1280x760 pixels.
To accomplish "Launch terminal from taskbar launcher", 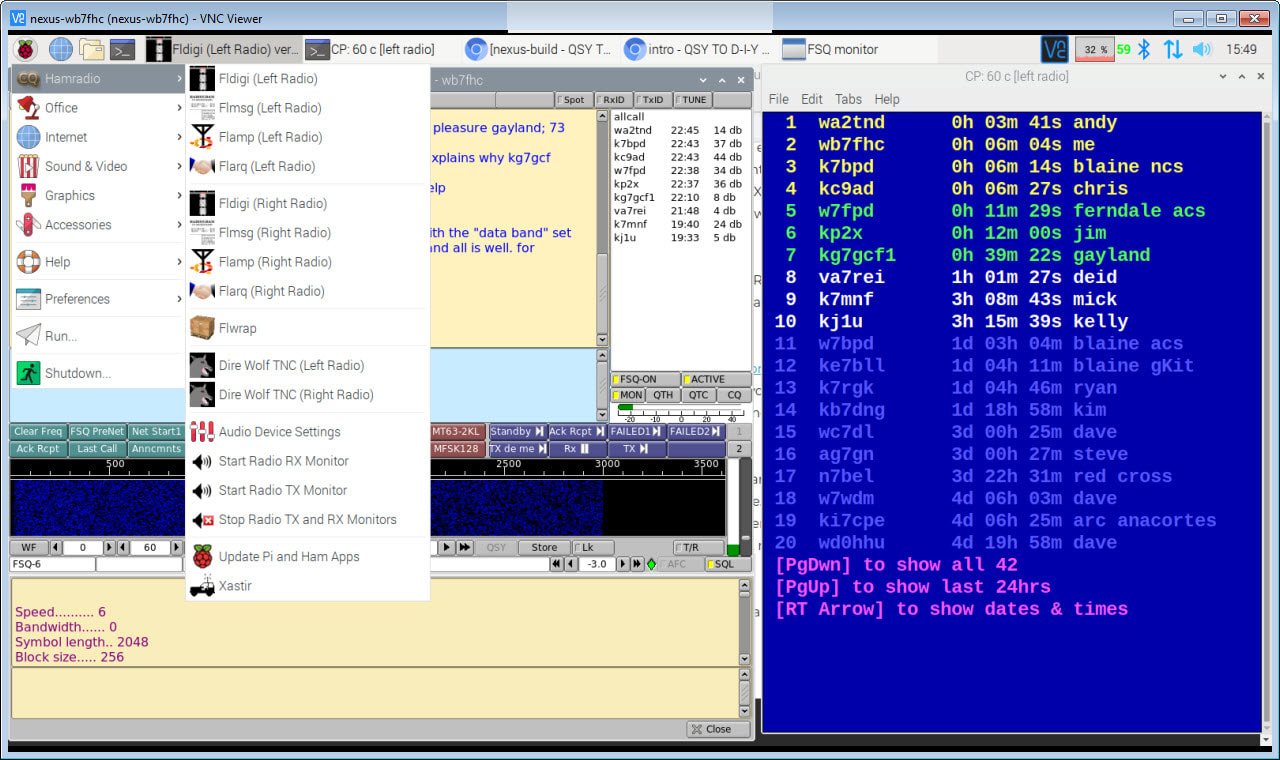I will click(x=123, y=49).
